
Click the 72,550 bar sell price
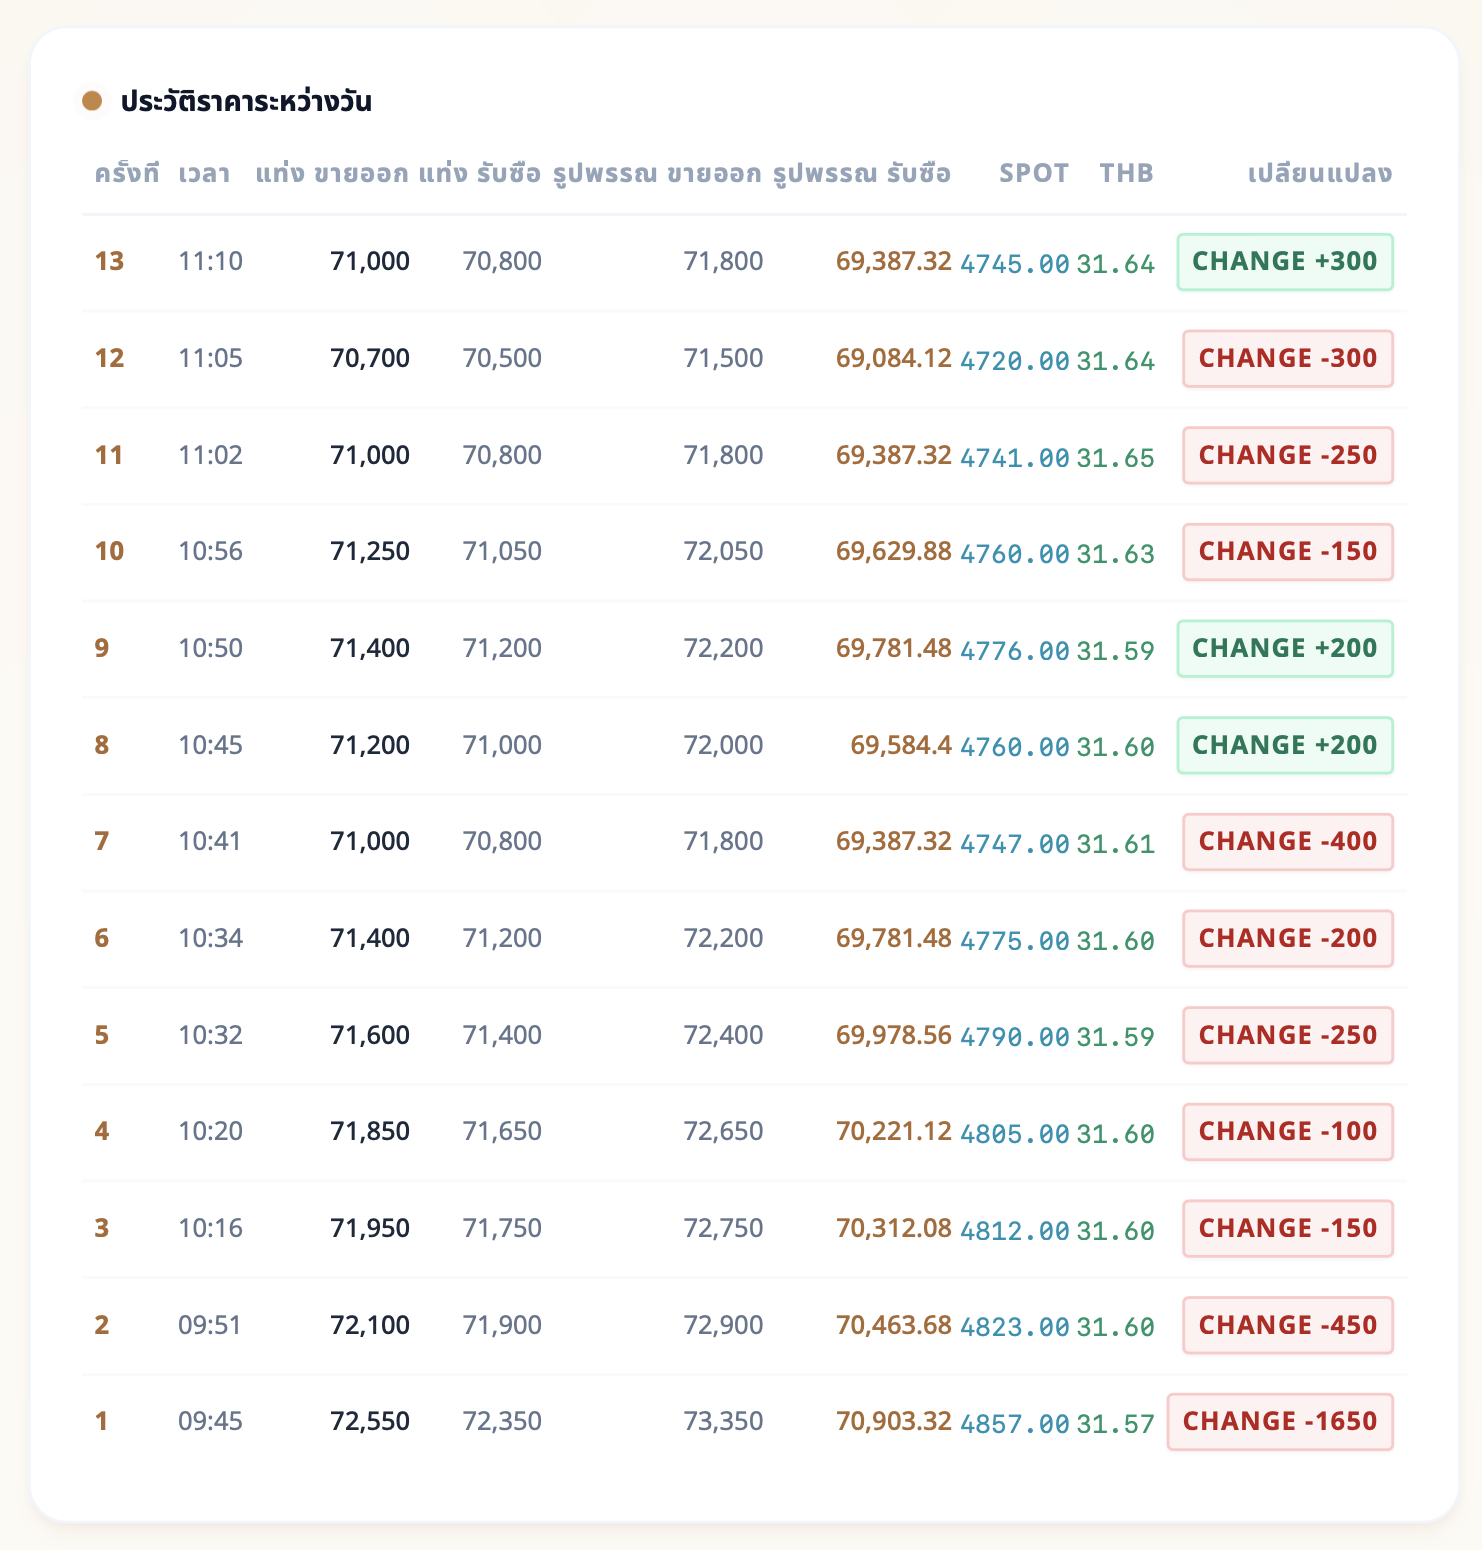point(369,1422)
